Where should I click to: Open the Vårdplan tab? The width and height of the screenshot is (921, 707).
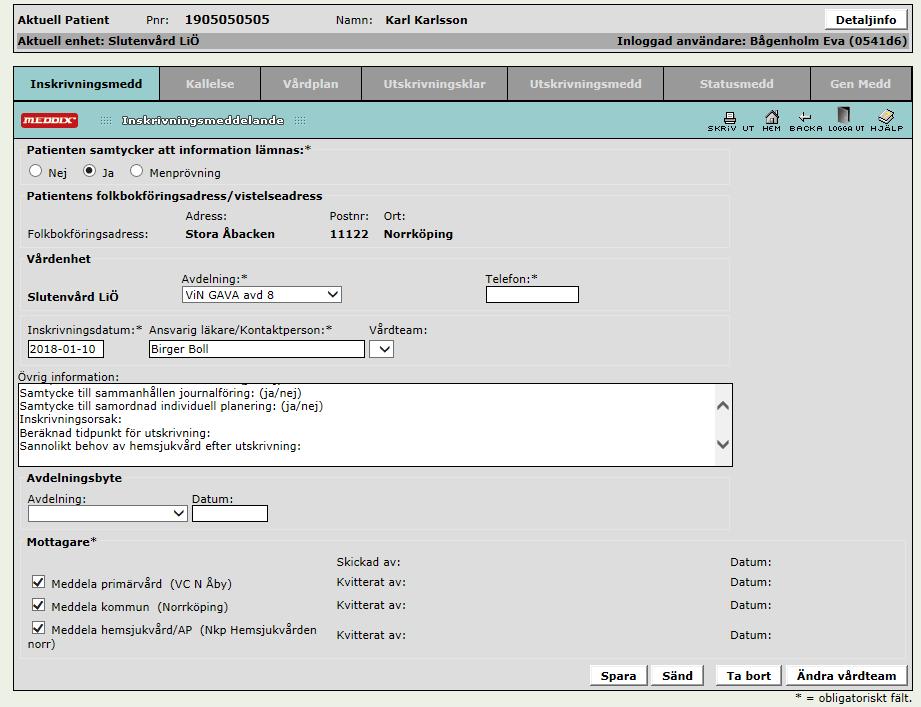click(x=311, y=84)
